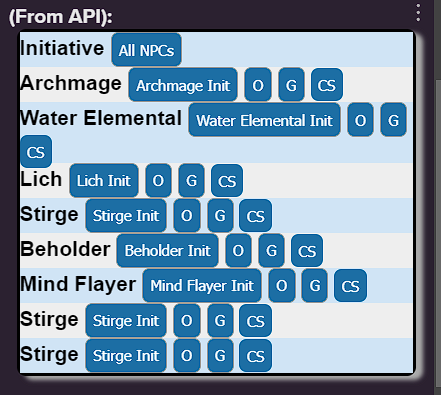Click the Water Elemental Init button

coord(264,120)
